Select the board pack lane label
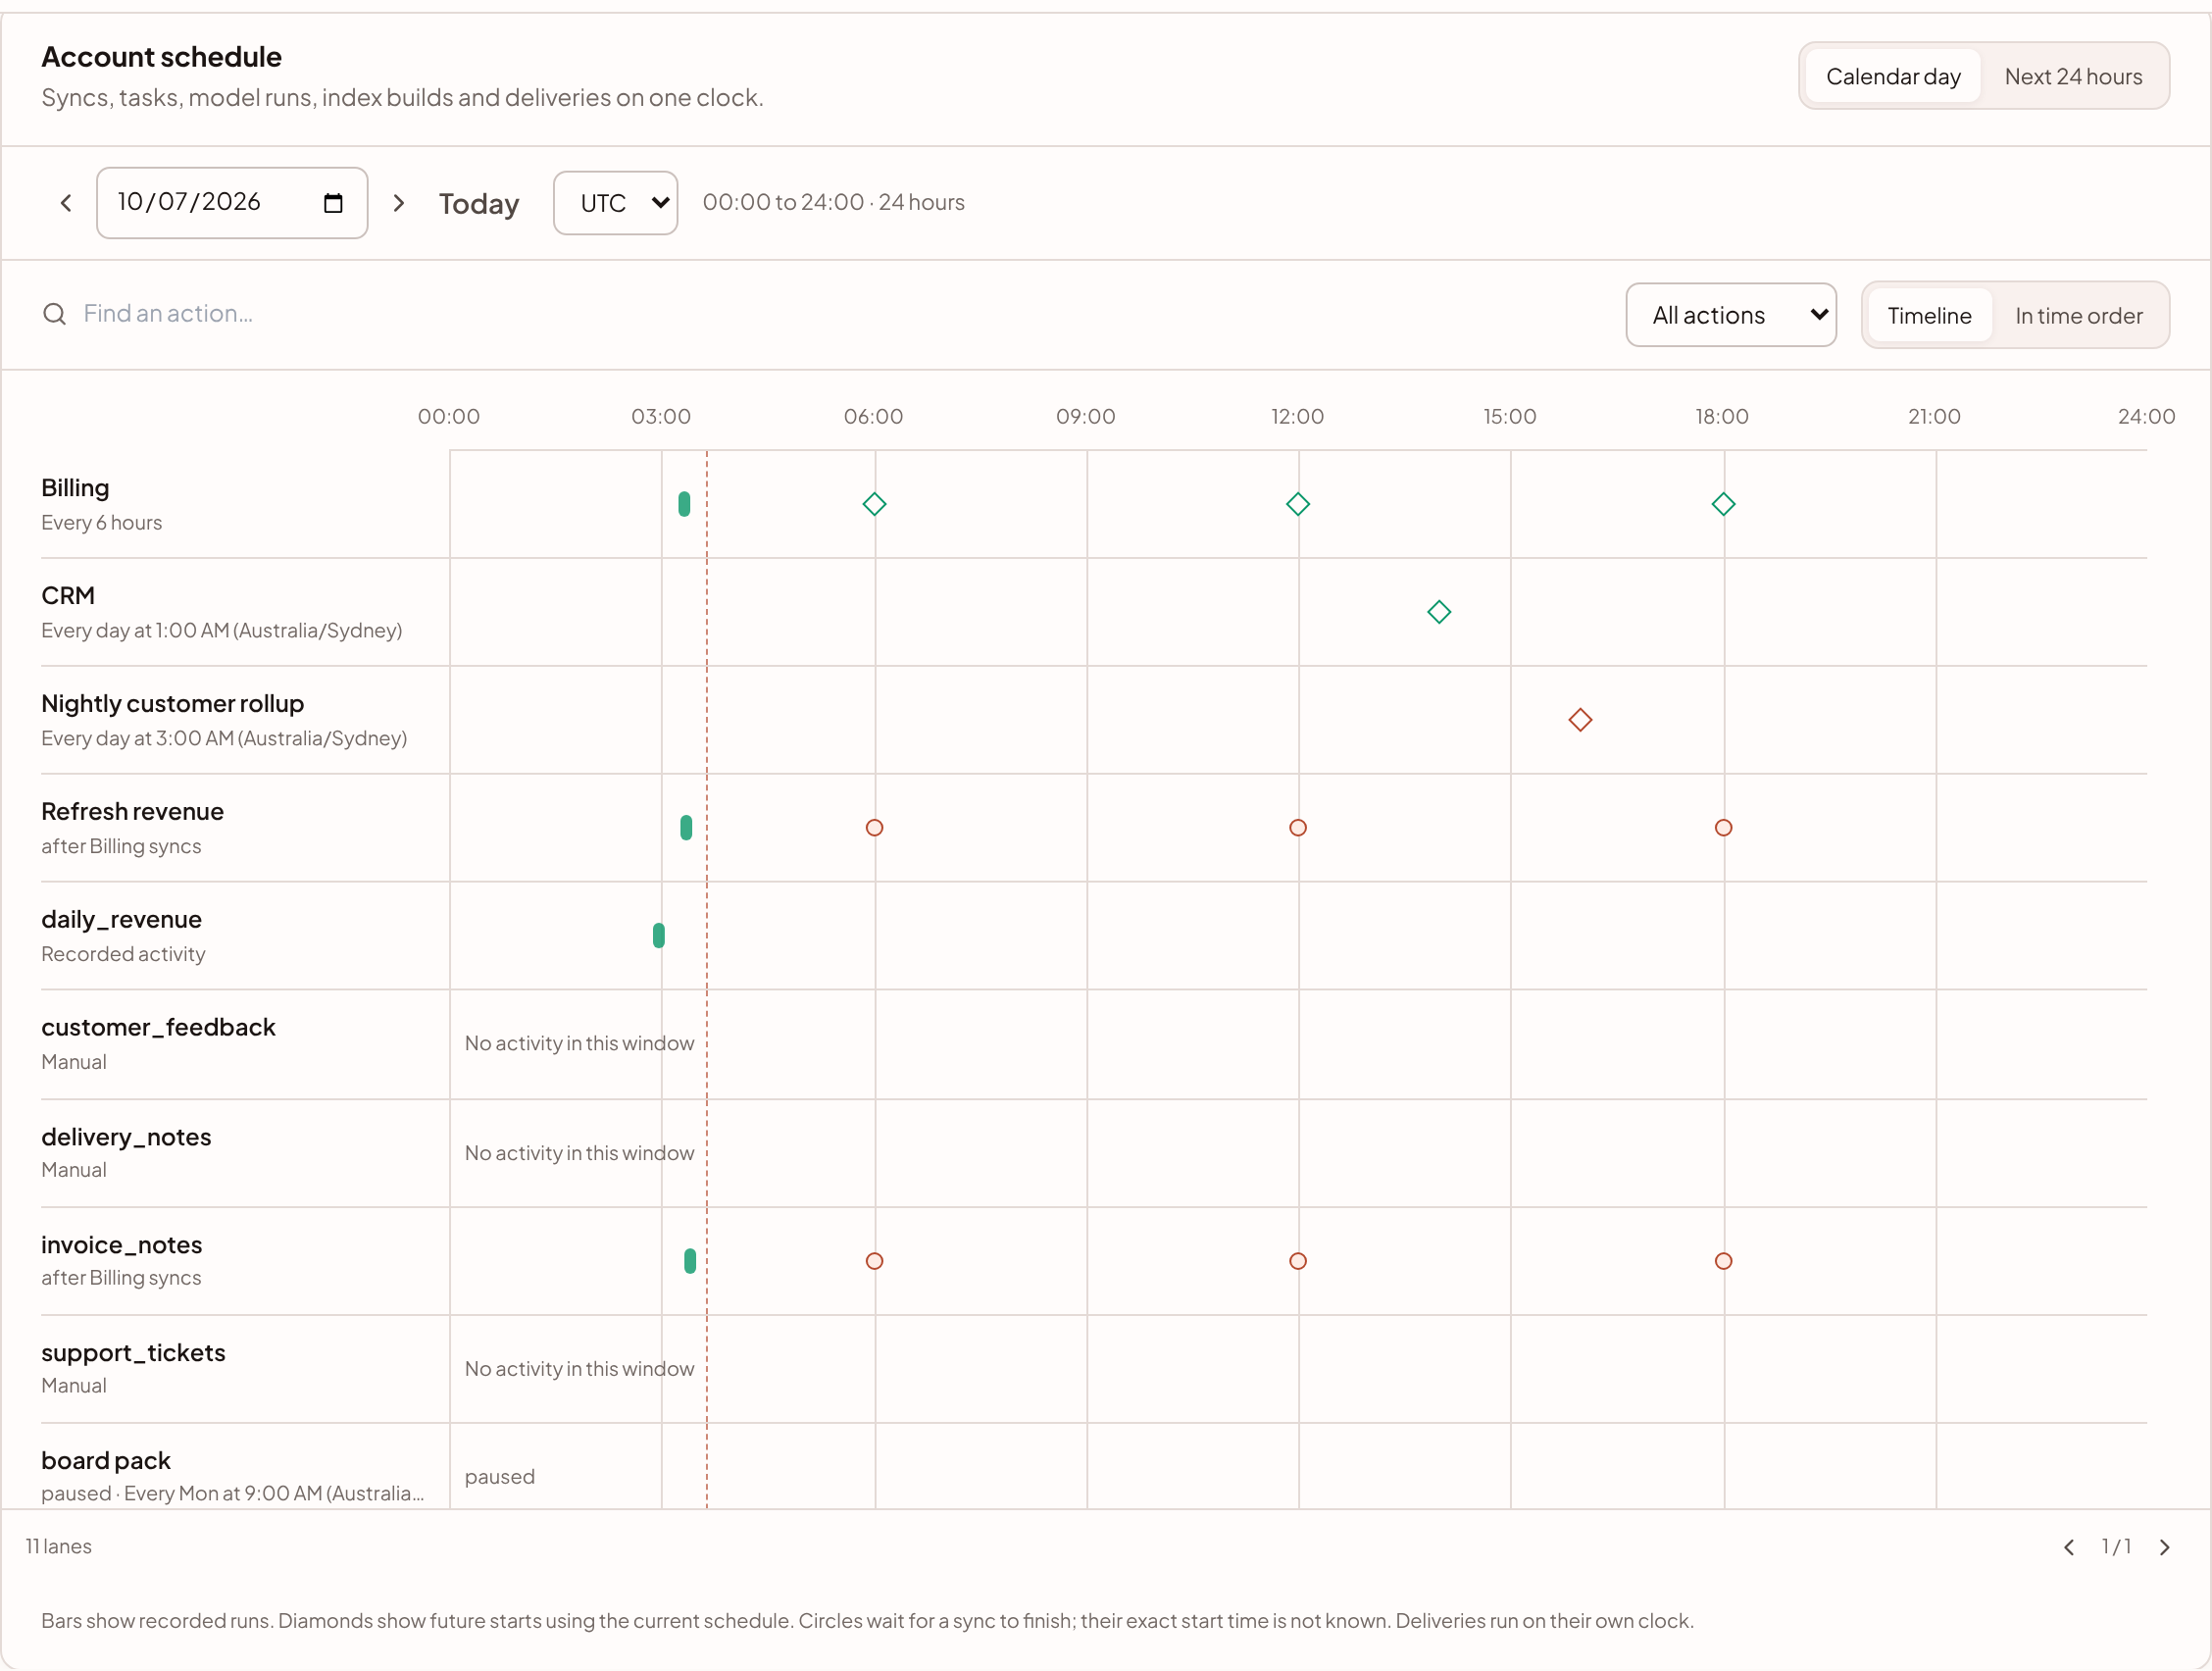Viewport: 2212px width, 1671px height. pos(106,1461)
